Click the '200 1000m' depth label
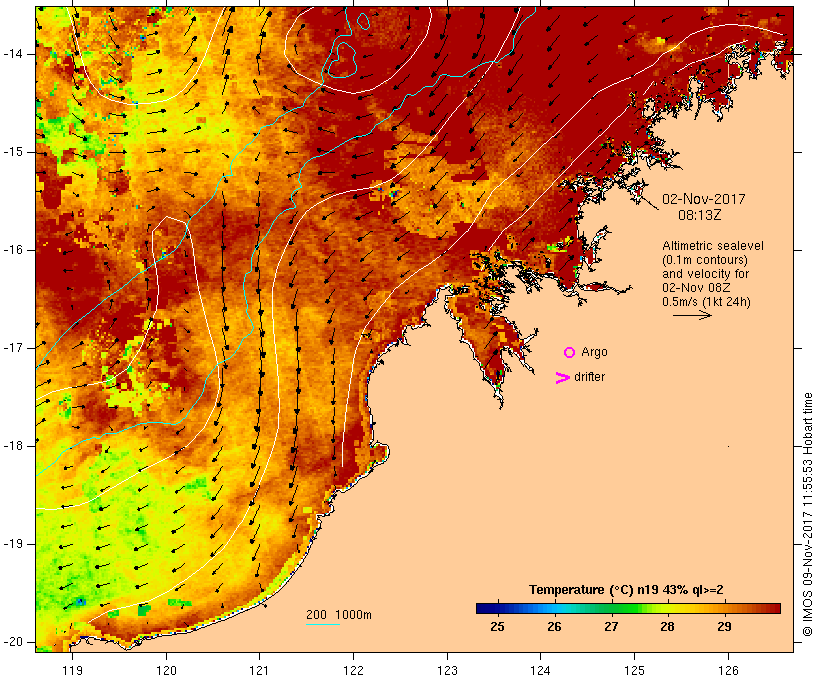820x680 pixels. pos(339,615)
